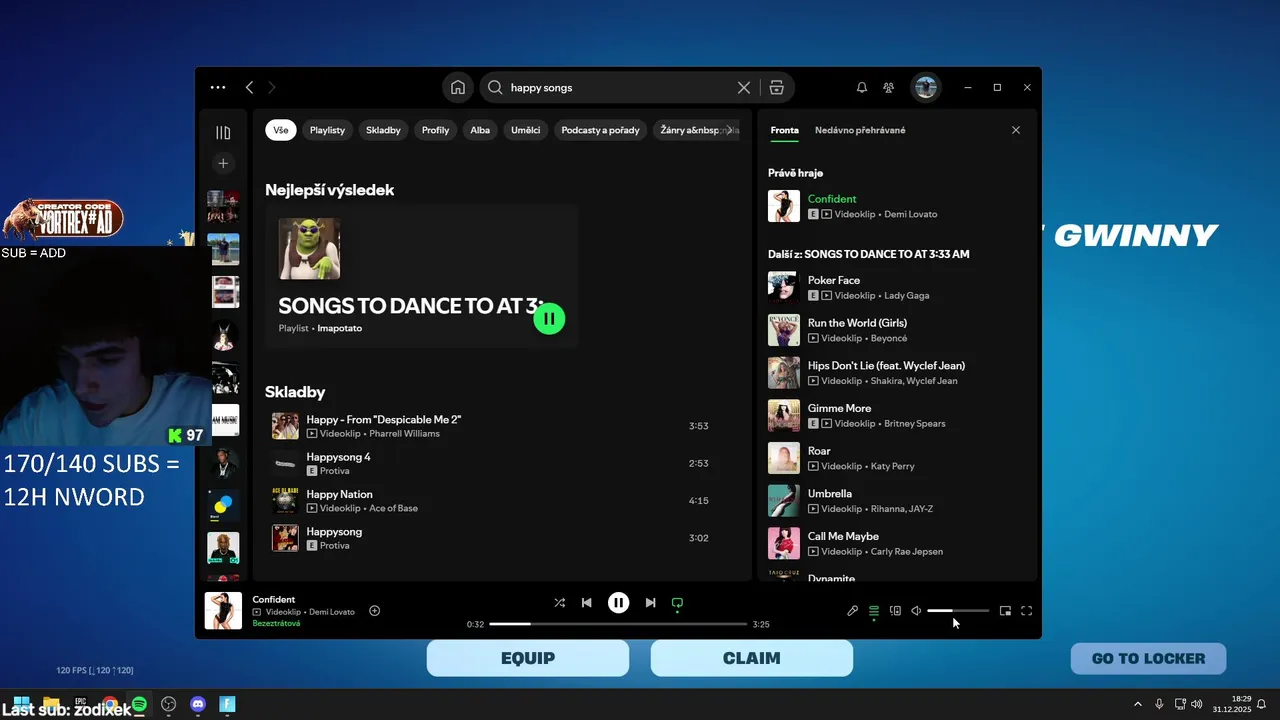Select the Vše filter chip
1280x720 pixels.
(281, 130)
